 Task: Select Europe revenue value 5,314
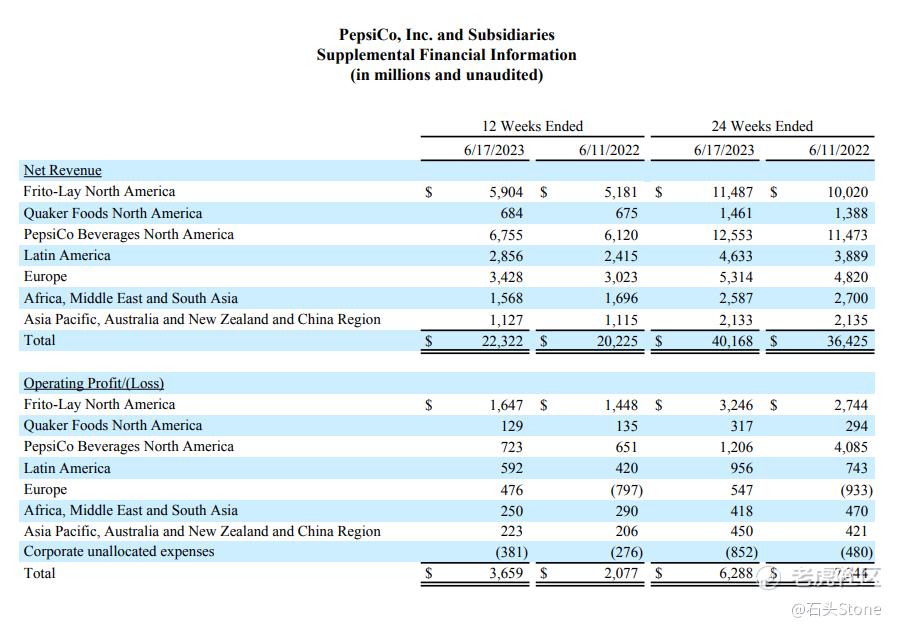pos(736,278)
